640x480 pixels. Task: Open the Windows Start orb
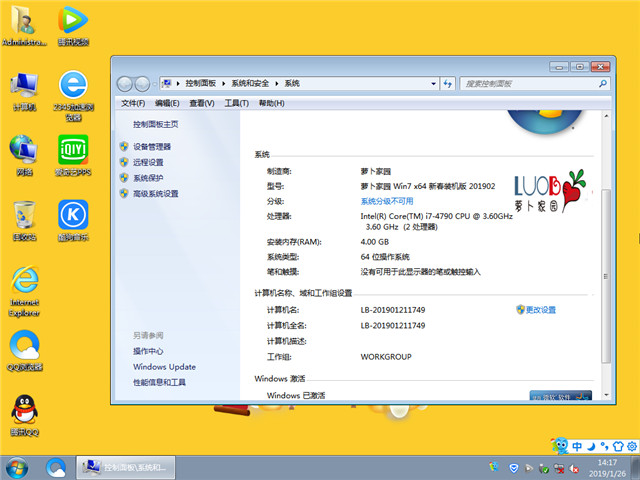point(16,468)
